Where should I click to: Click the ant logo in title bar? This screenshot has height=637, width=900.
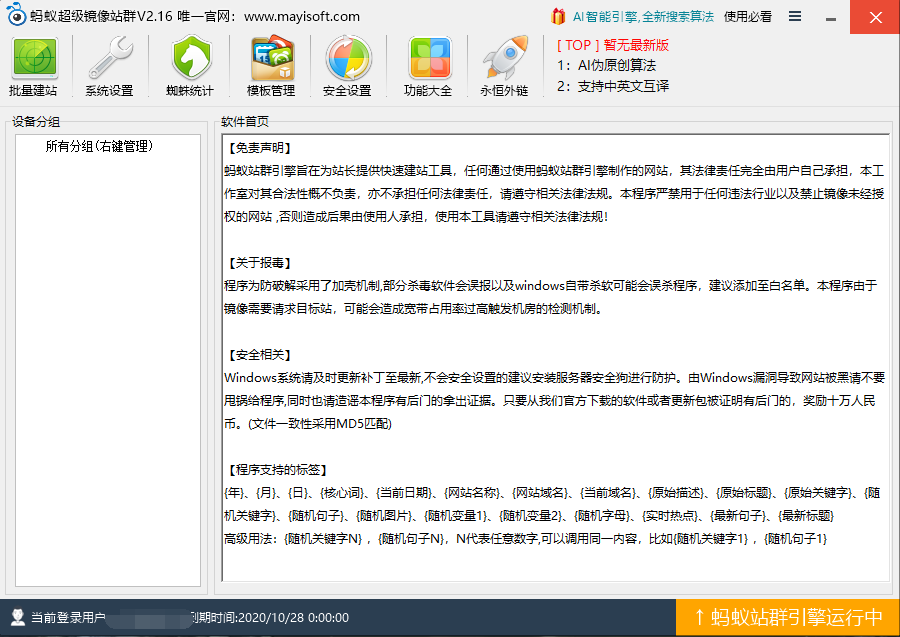pyautogui.click(x=15, y=16)
